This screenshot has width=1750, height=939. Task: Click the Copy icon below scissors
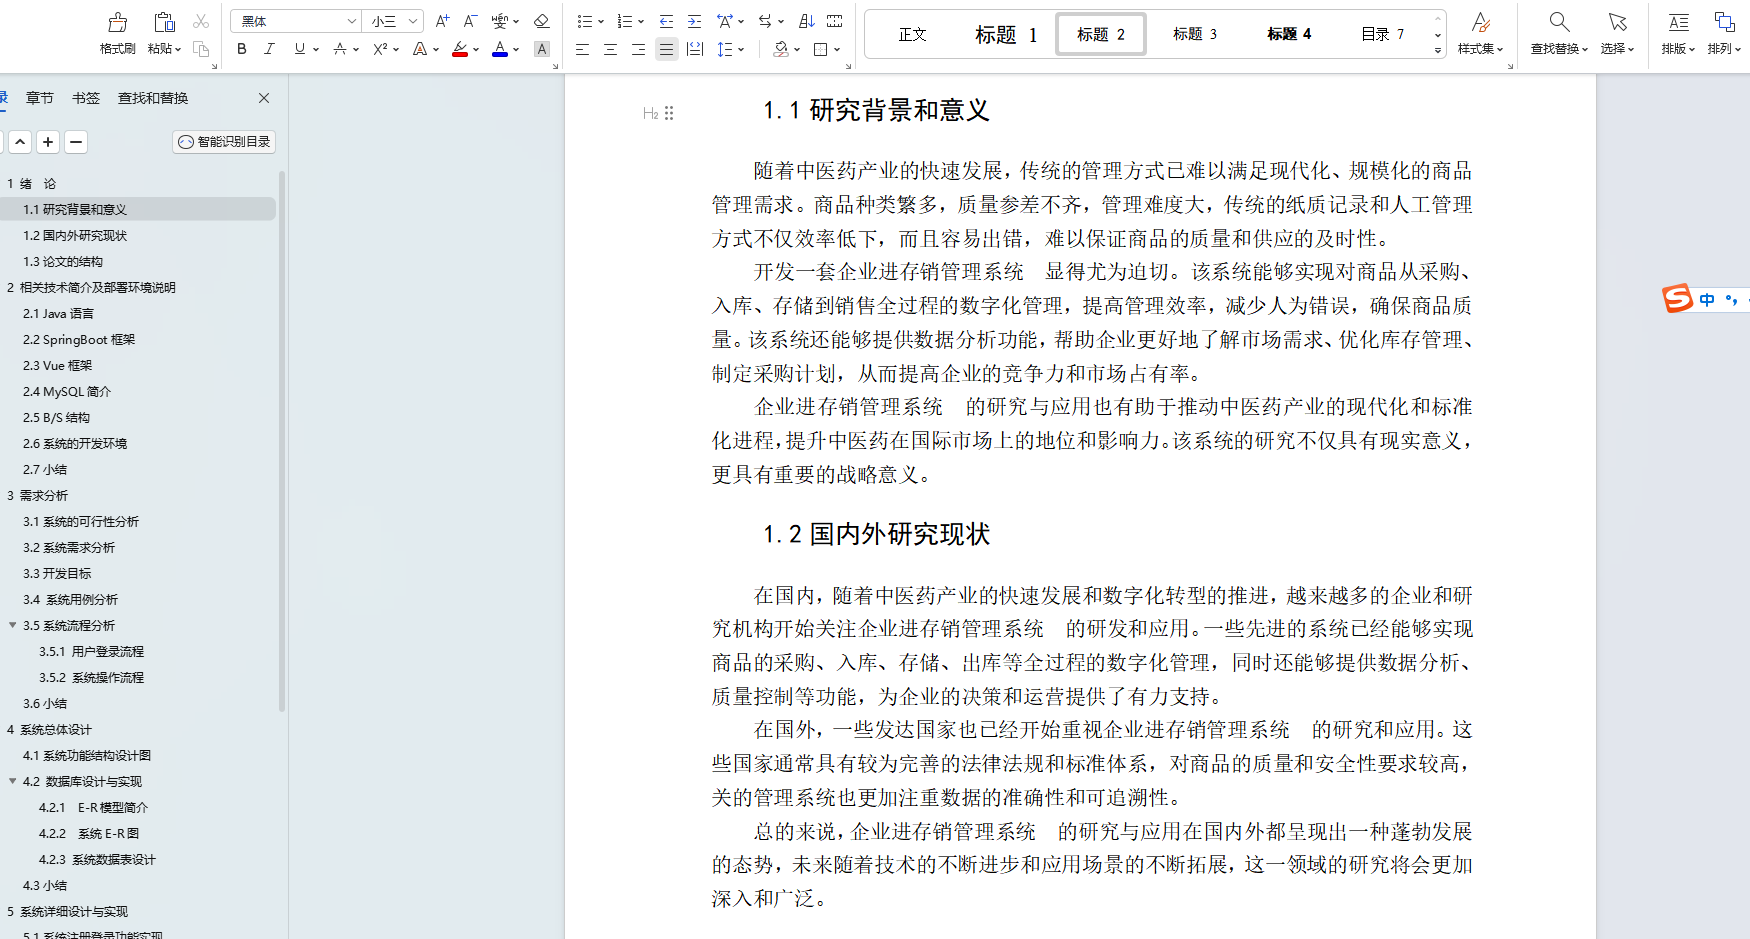[201, 49]
